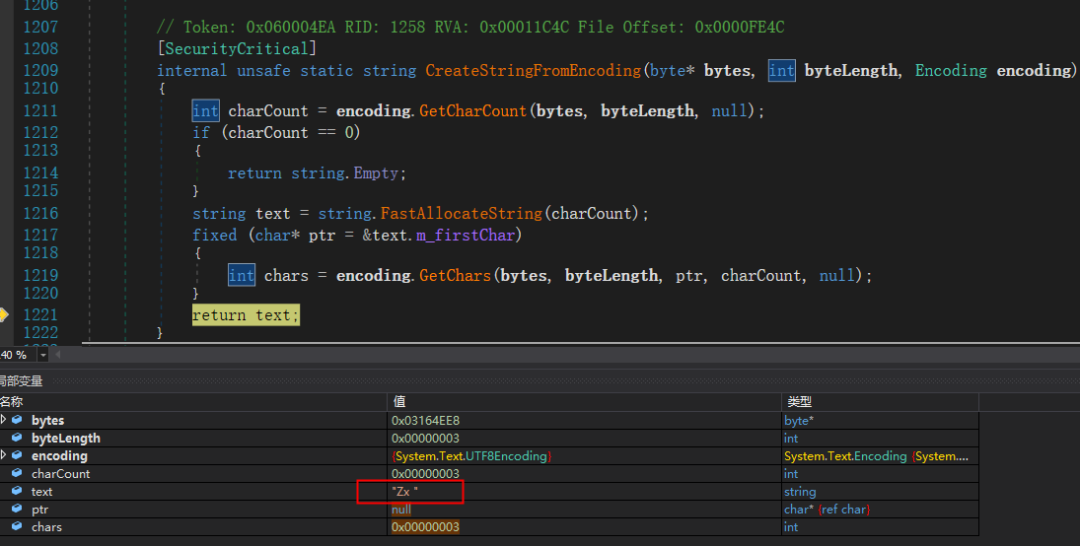Click the cube icon beside ptr variable

tap(17, 509)
